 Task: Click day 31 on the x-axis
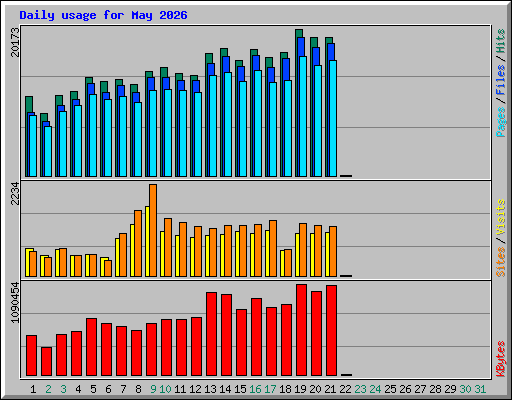tap(480, 389)
